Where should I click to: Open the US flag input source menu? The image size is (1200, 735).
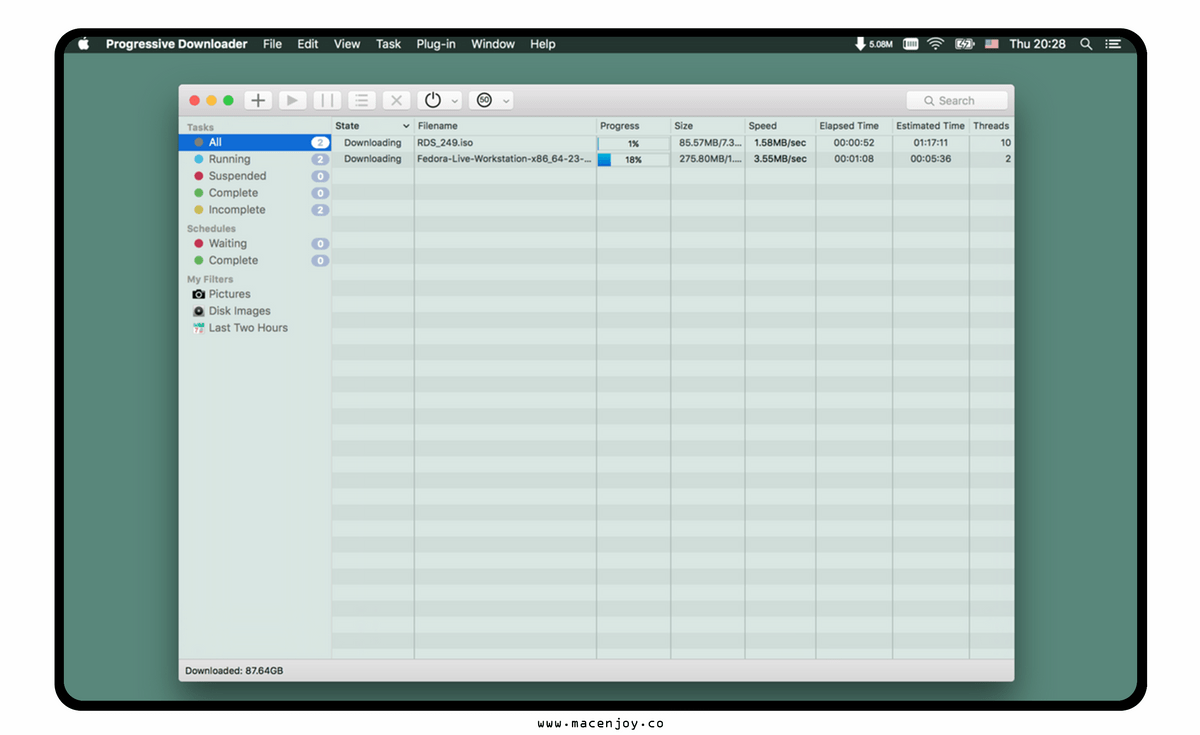(x=992, y=44)
